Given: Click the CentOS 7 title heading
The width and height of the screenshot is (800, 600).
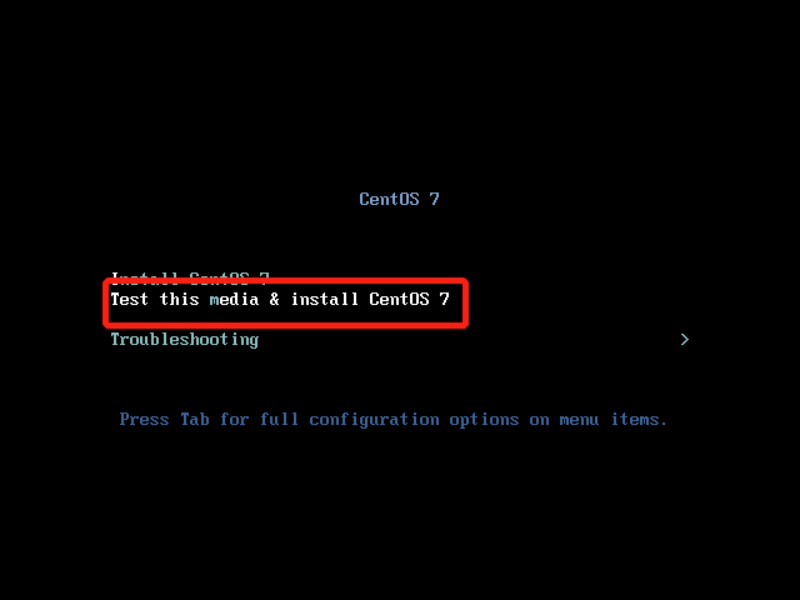Looking at the screenshot, I should coord(399,199).
